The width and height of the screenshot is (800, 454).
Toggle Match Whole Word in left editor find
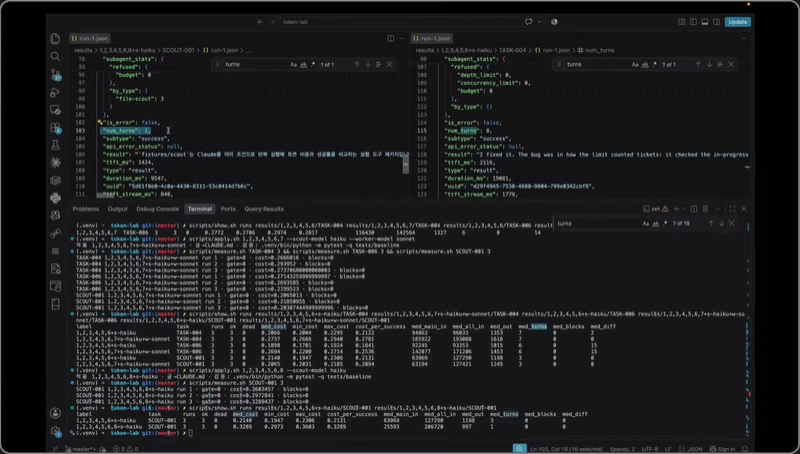pos(303,64)
